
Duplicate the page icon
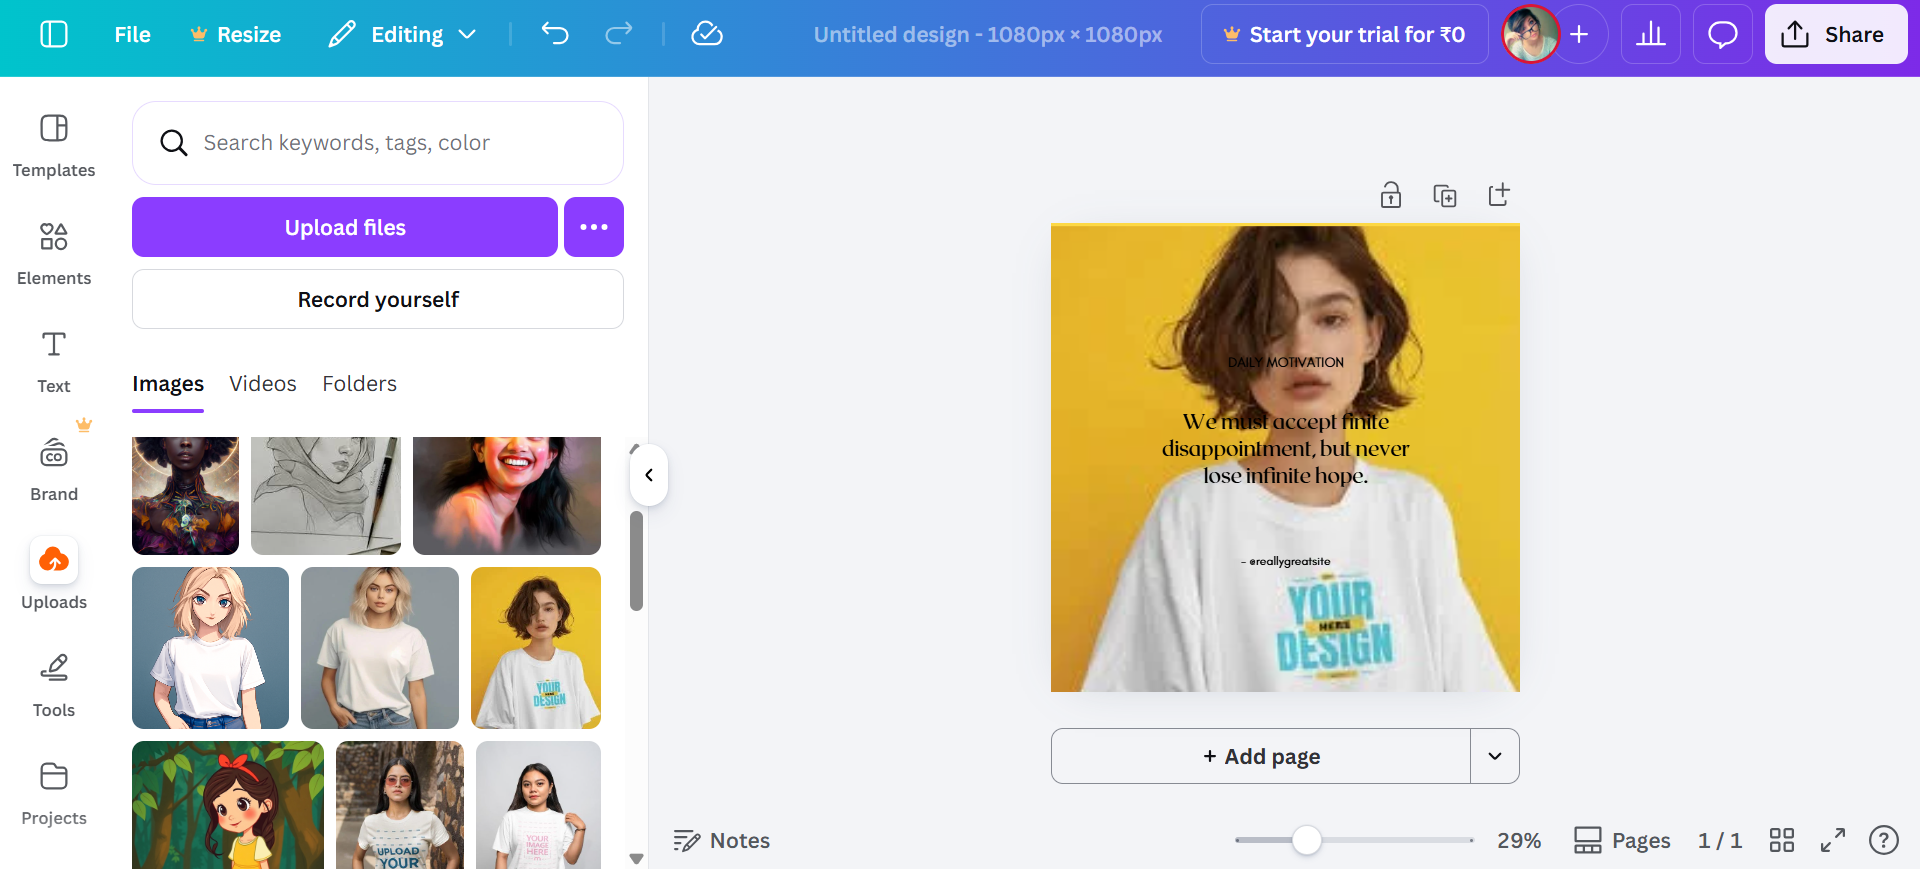(1445, 195)
